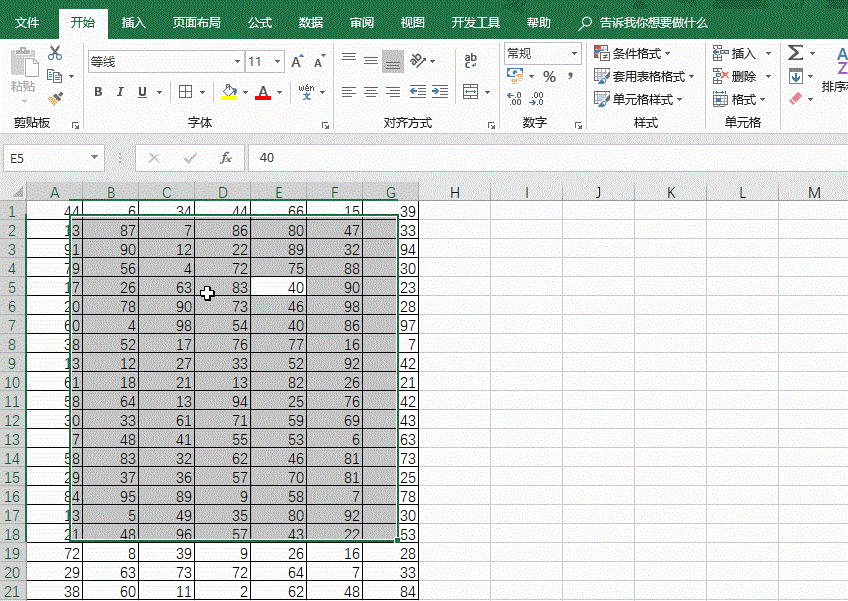
Task: Switch to the 开发工具 Developer tab
Action: 475,23
